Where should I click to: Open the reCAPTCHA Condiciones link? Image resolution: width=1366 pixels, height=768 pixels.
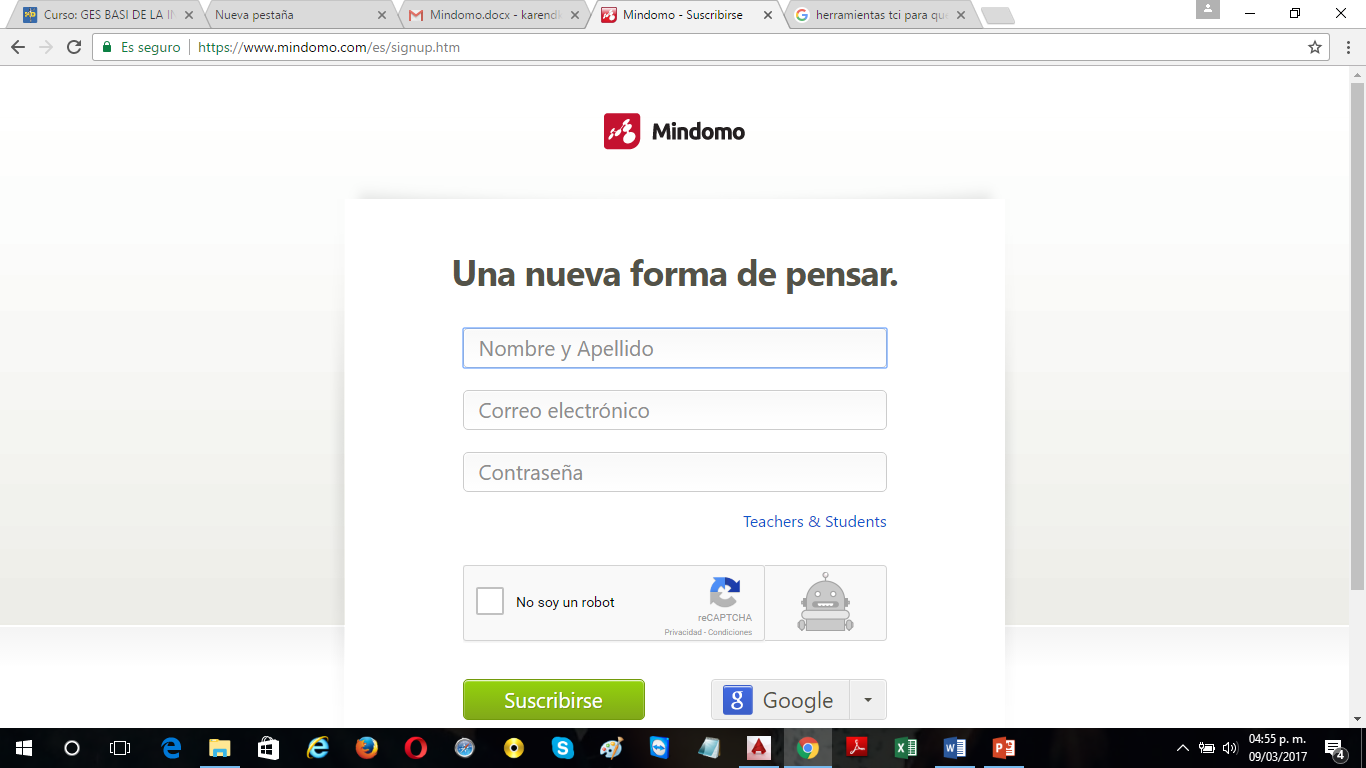click(x=730, y=632)
